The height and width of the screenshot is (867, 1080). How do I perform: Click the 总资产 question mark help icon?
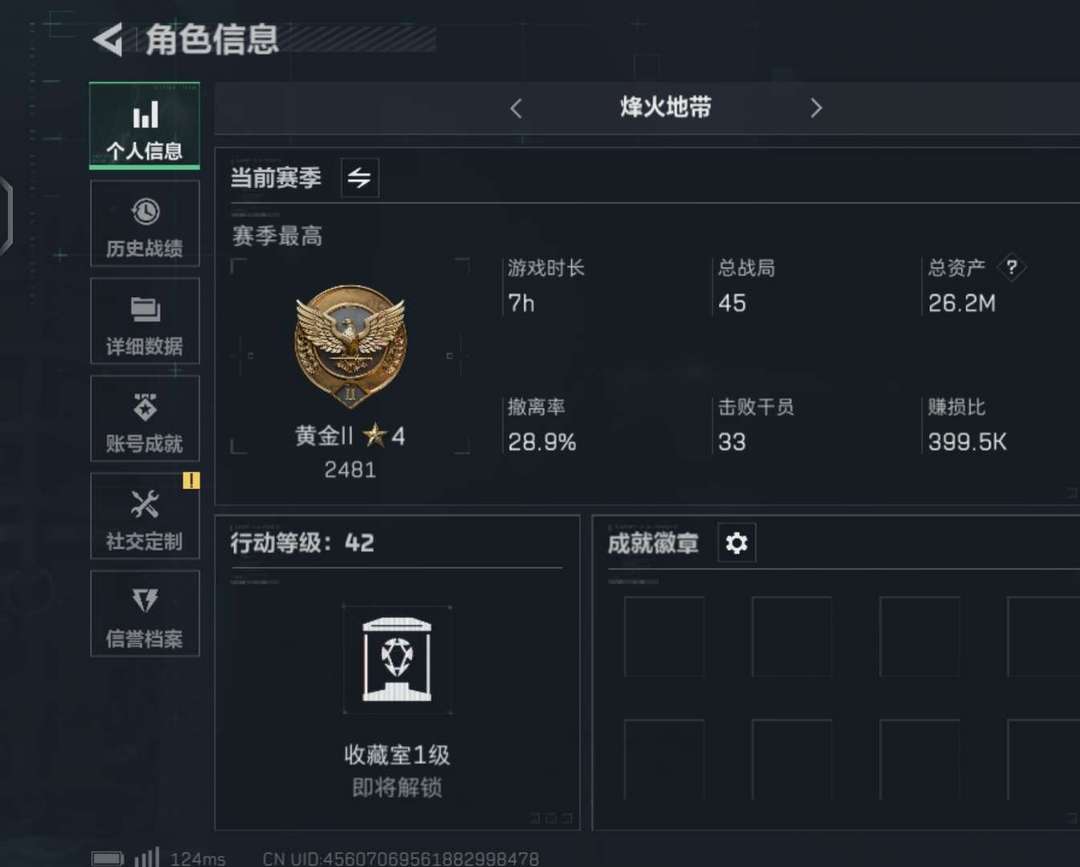[1011, 267]
